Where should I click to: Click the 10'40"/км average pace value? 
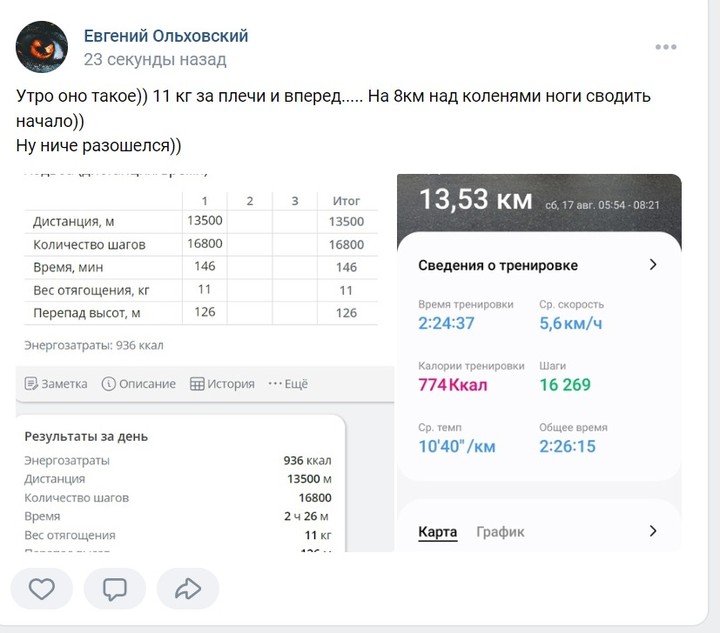click(457, 446)
